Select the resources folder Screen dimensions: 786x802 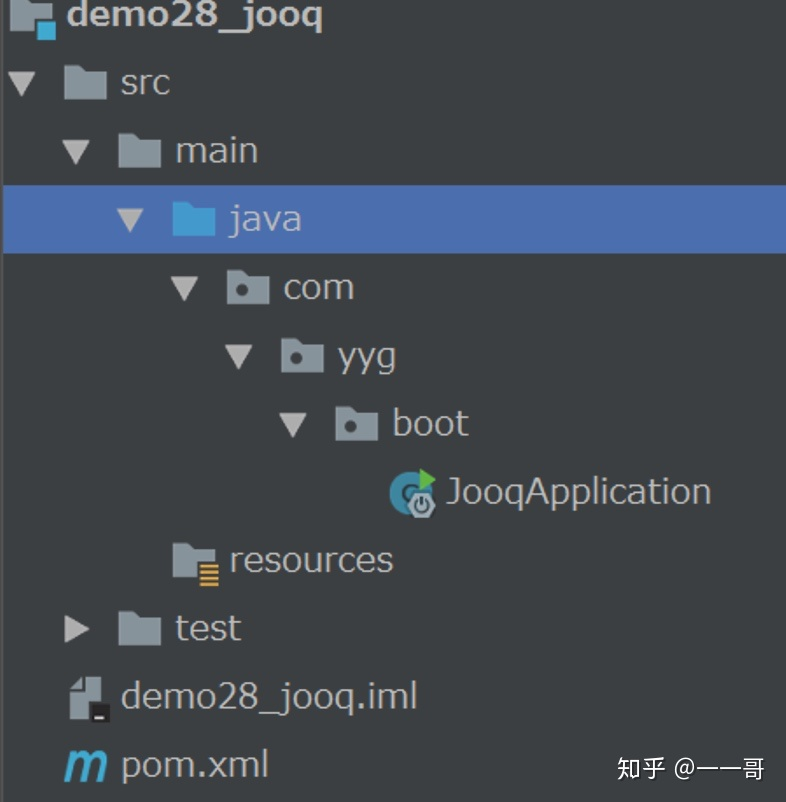[310, 559]
